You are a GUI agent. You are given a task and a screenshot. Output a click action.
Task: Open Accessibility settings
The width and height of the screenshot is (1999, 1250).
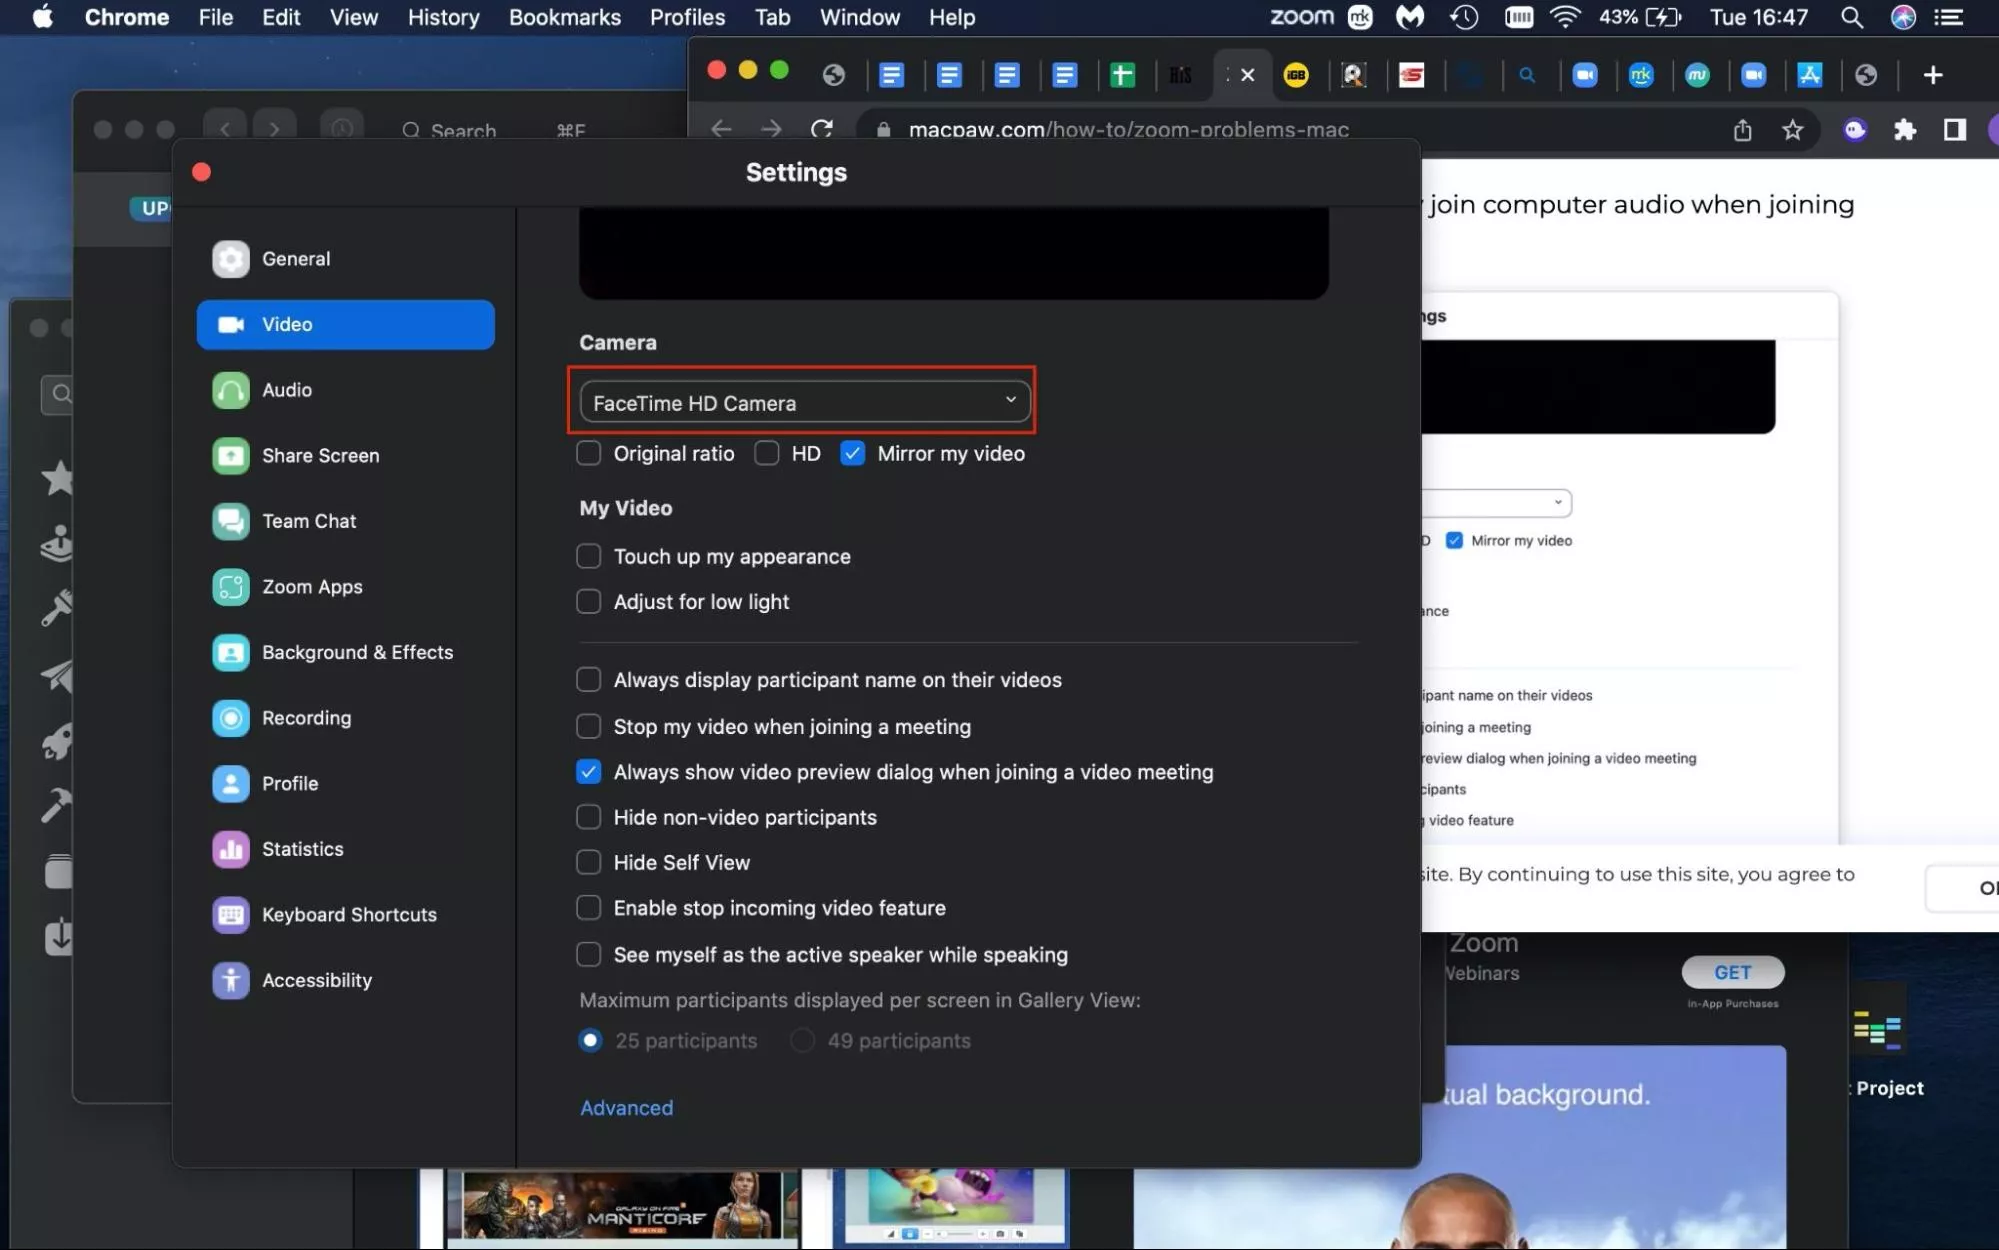pyautogui.click(x=316, y=980)
